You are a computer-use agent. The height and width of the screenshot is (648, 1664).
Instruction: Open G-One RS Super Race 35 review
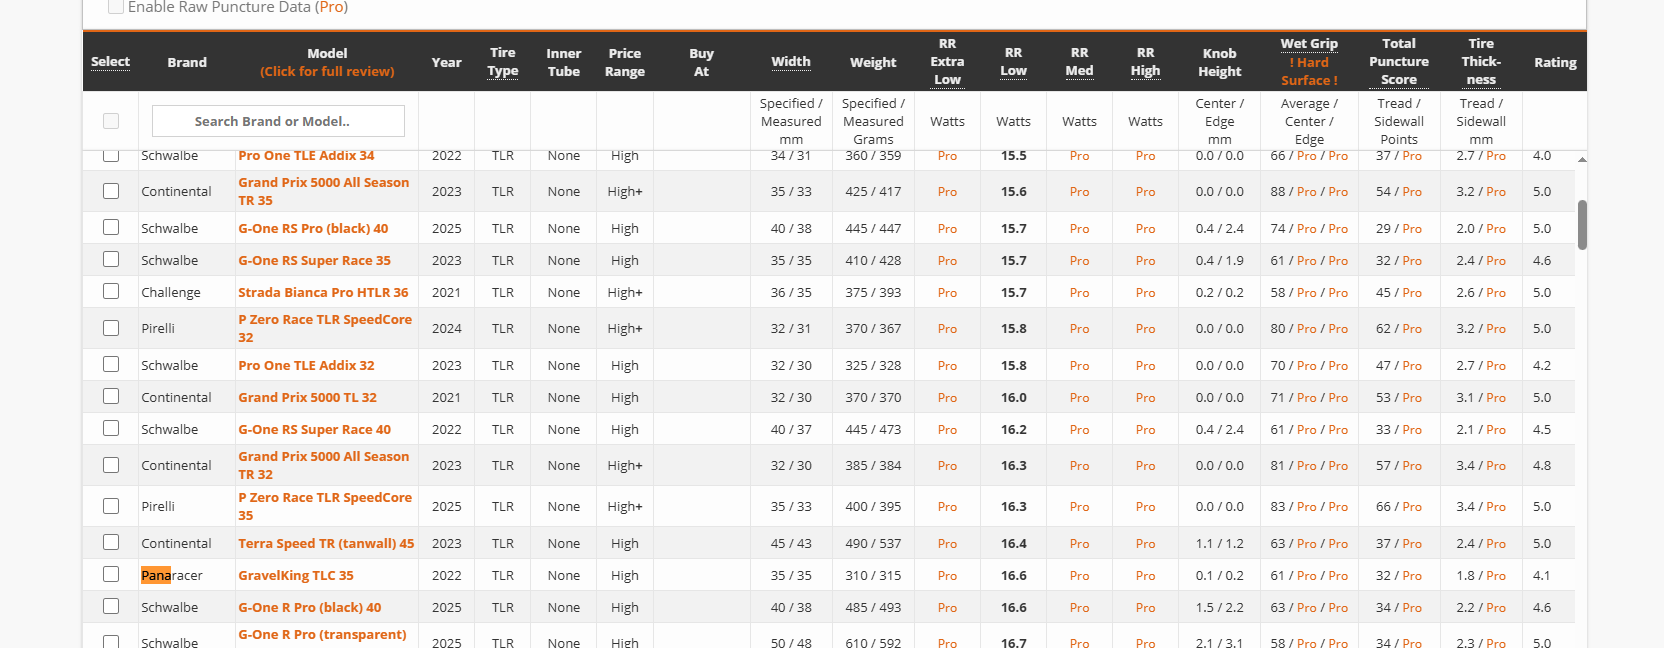click(x=314, y=260)
